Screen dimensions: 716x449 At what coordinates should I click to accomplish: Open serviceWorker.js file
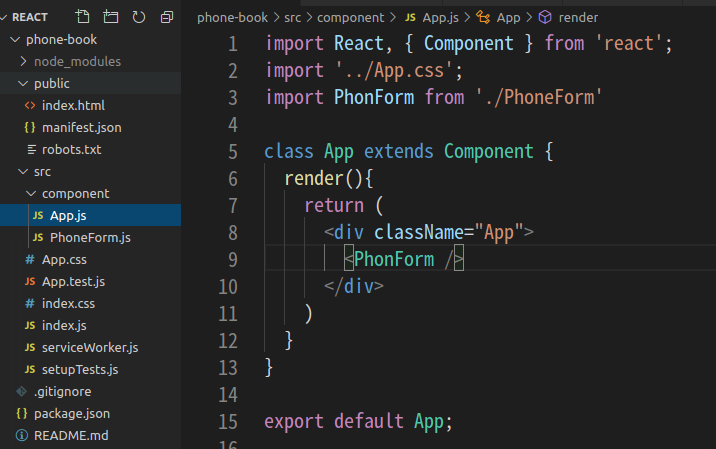tap(90, 348)
